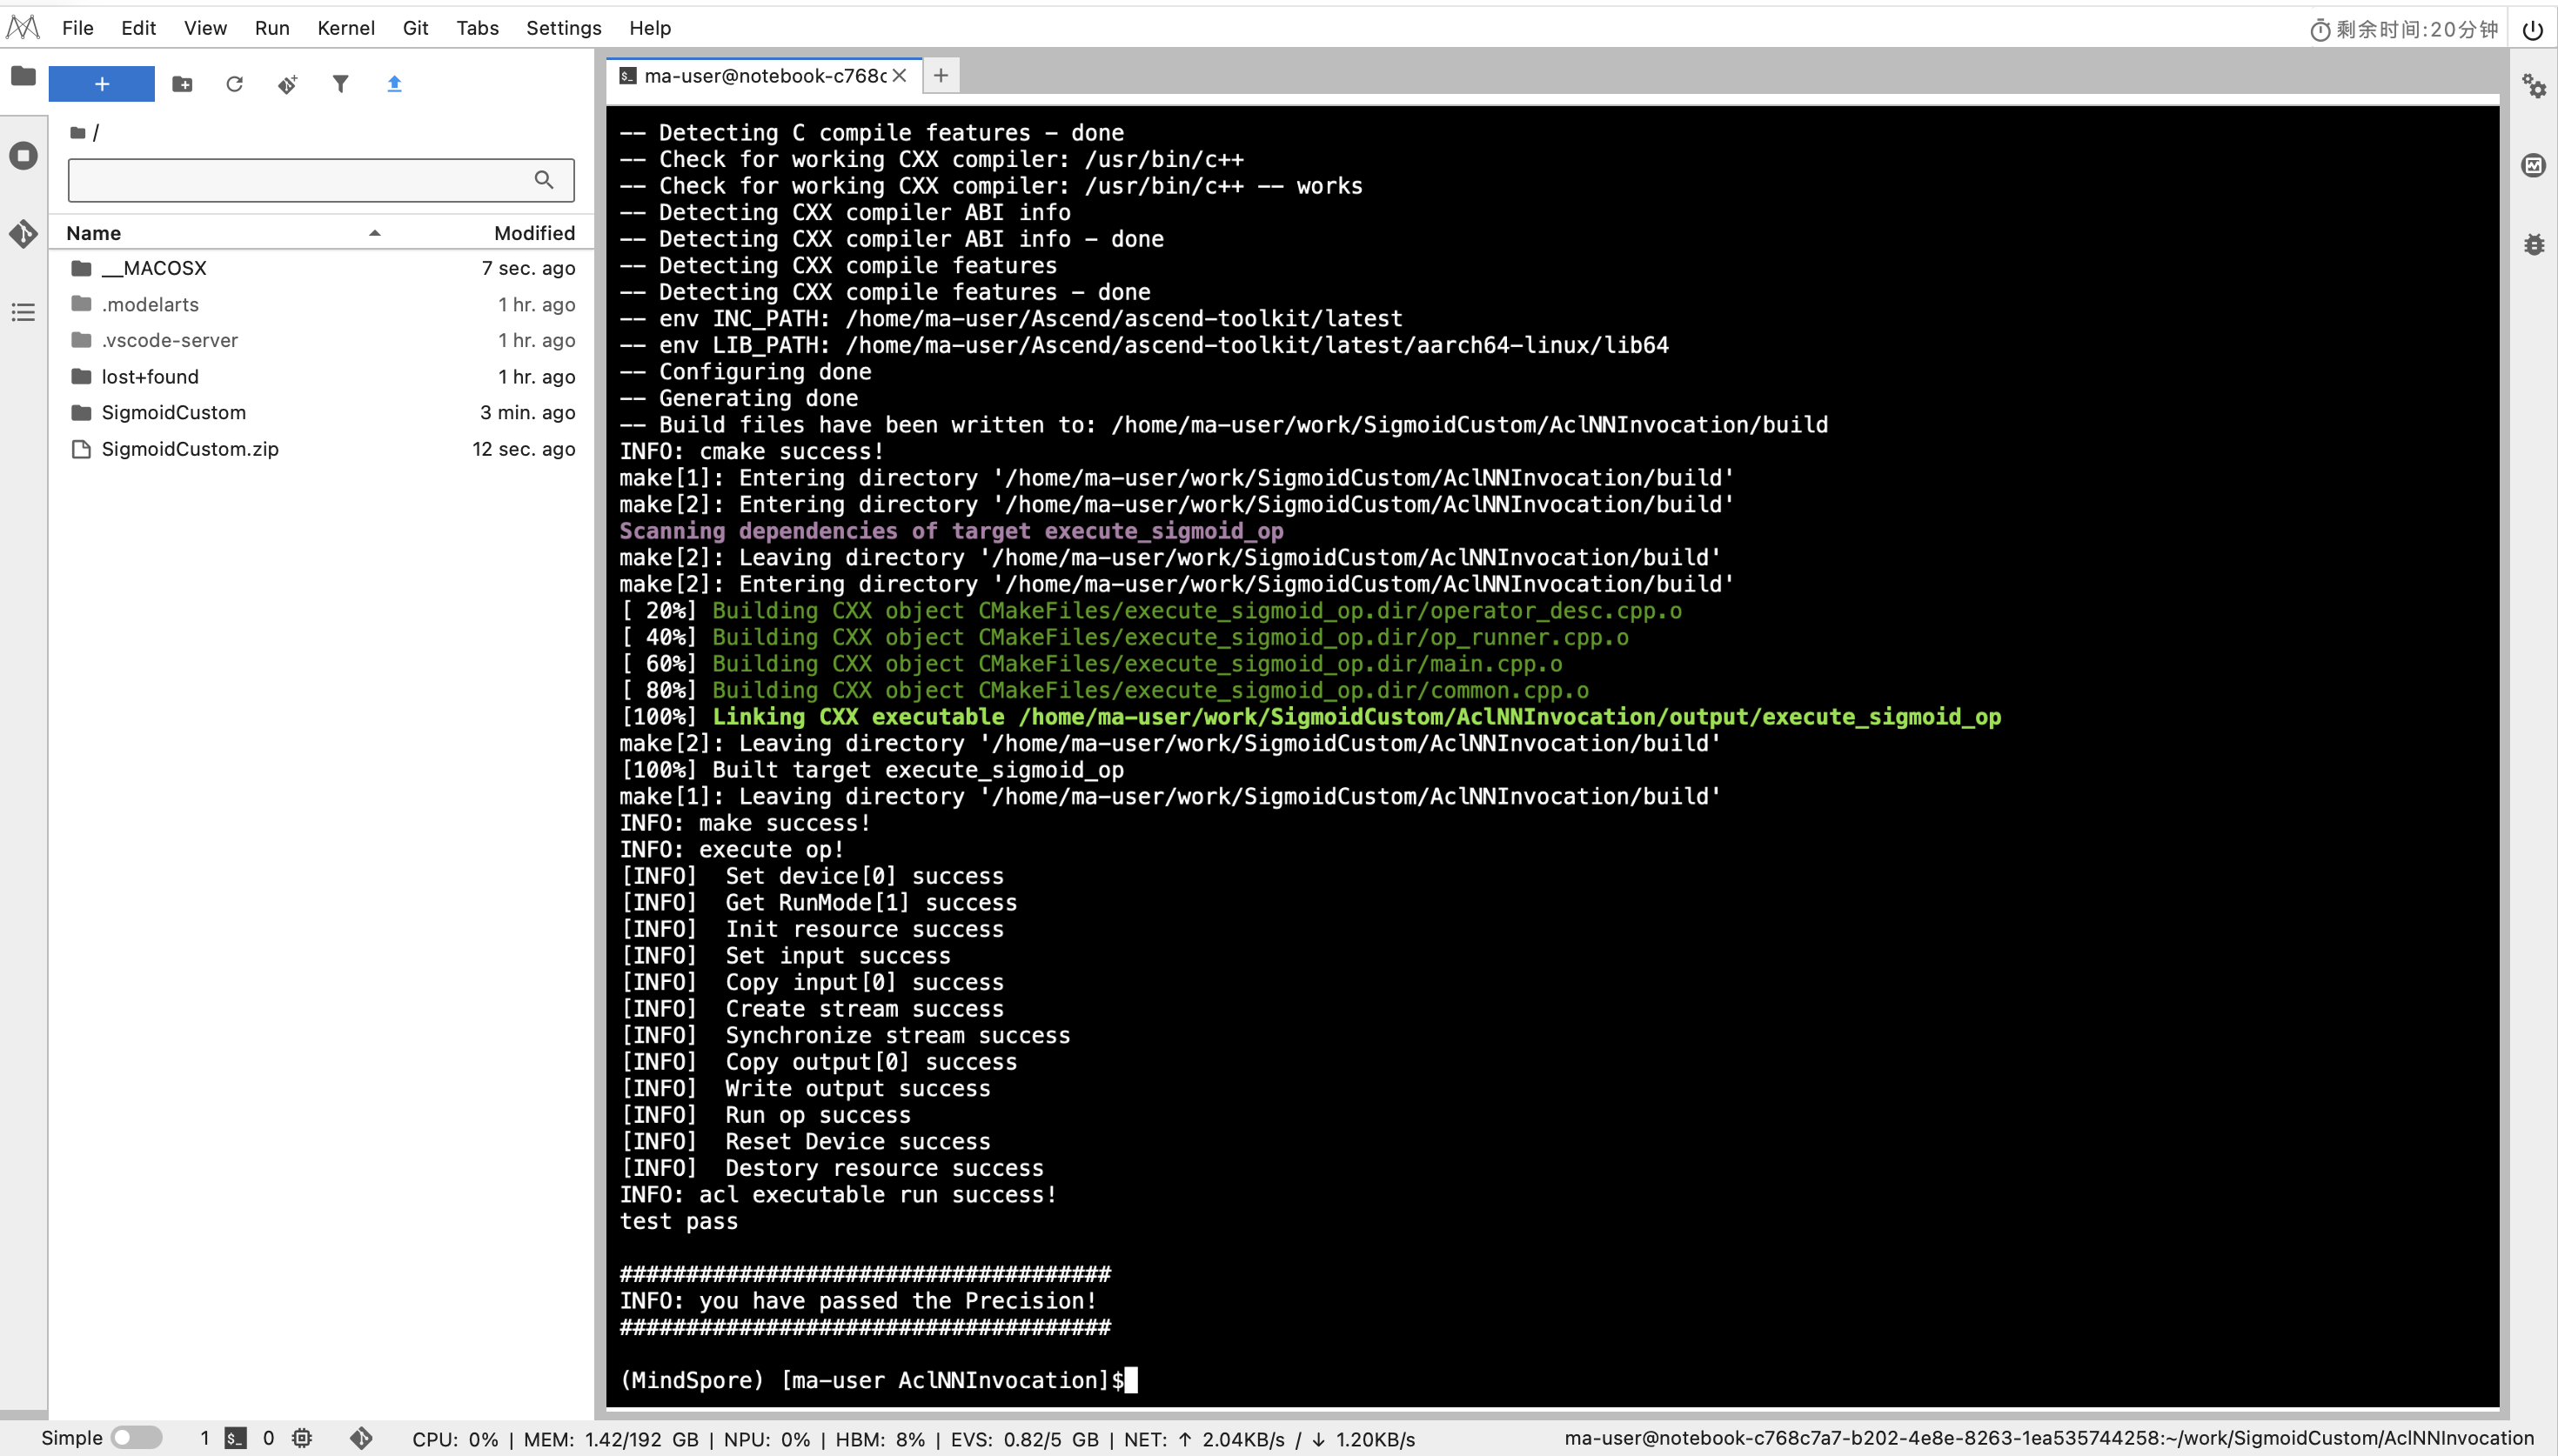Toggle file filter funnel icon
Screen dimensions: 2558x1456
coord(341,84)
